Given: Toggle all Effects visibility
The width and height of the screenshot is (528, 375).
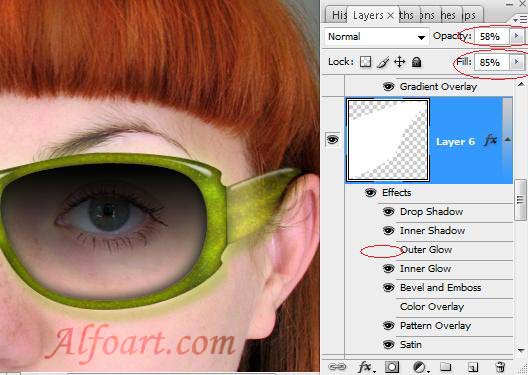Looking at the screenshot, I should (x=370, y=193).
